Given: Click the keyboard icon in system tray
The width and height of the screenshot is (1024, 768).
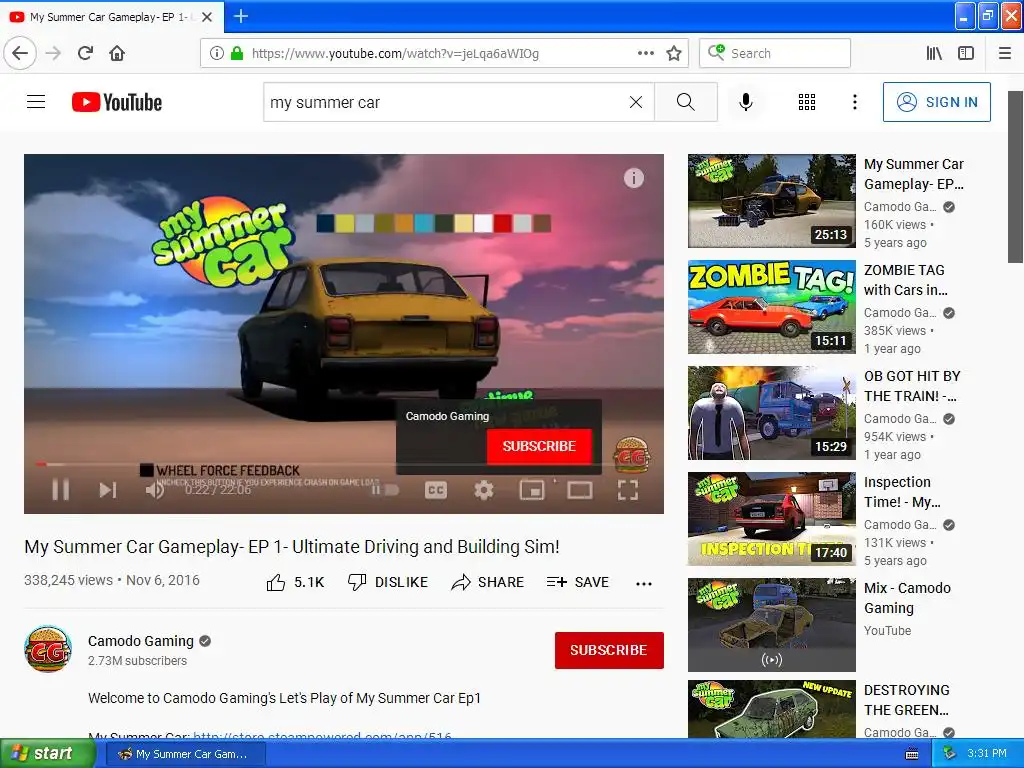Looking at the screenshot, I should click(x=912, y=754).
